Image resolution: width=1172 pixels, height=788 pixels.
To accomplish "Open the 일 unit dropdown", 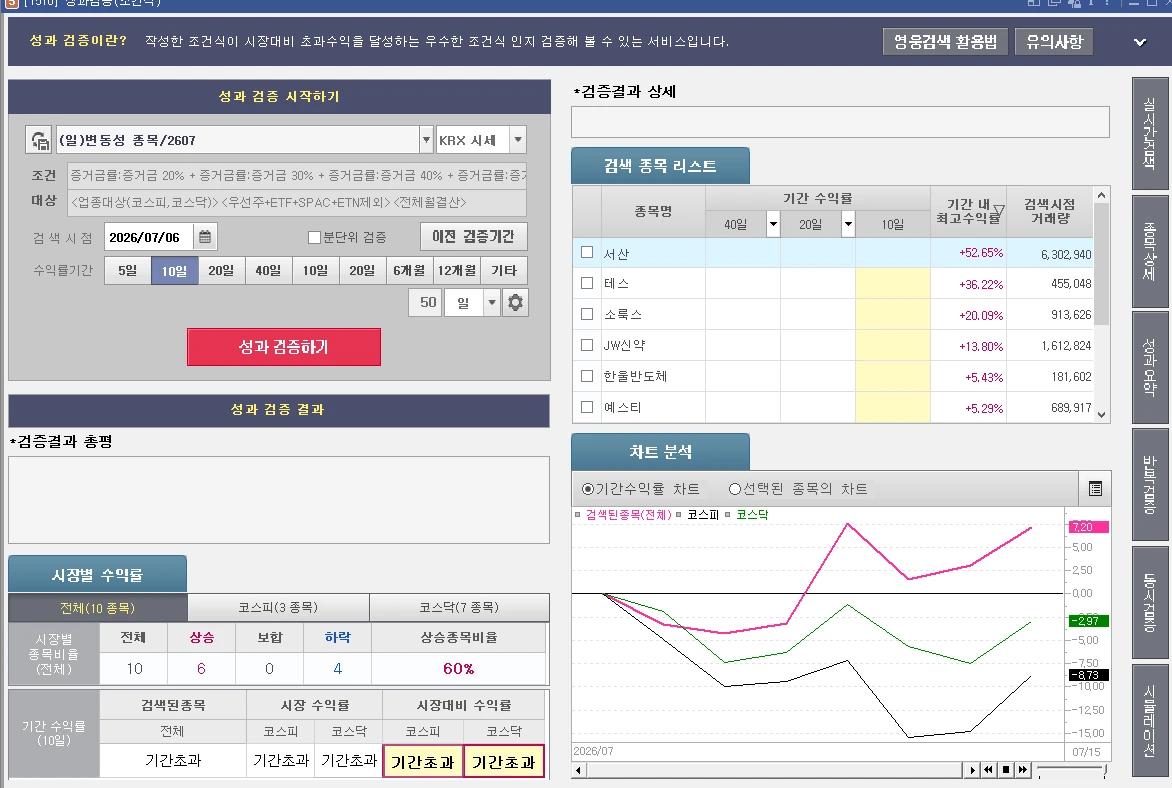I will (x=491, y=303).
